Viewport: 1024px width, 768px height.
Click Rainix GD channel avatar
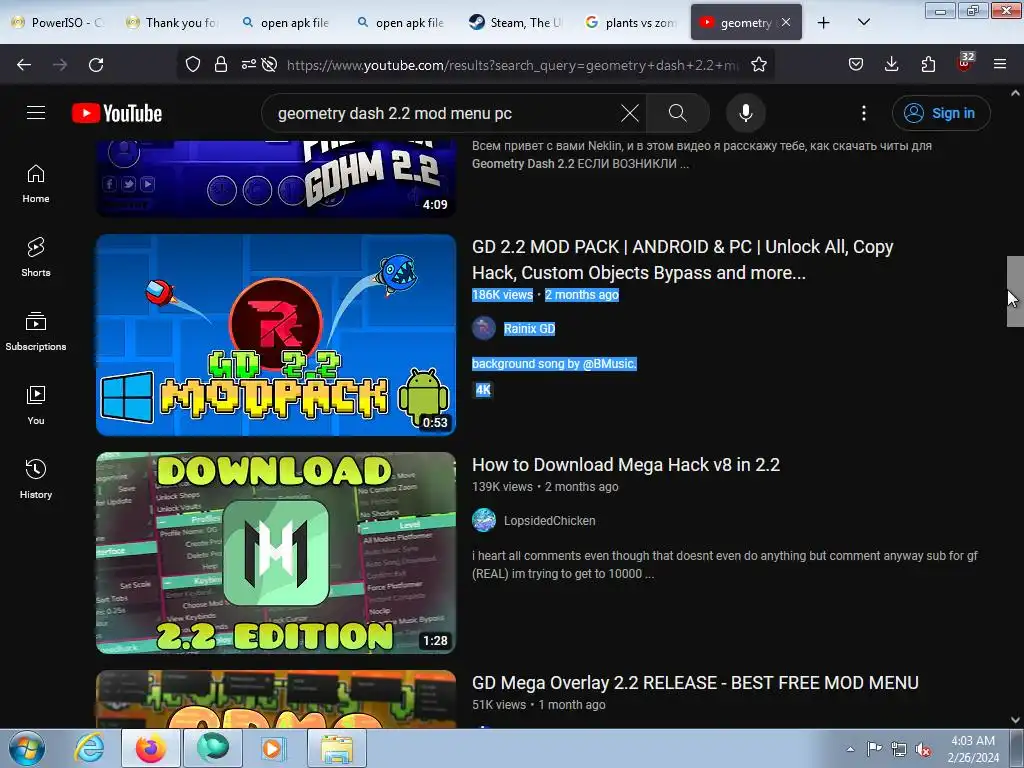tap(484, 328)
